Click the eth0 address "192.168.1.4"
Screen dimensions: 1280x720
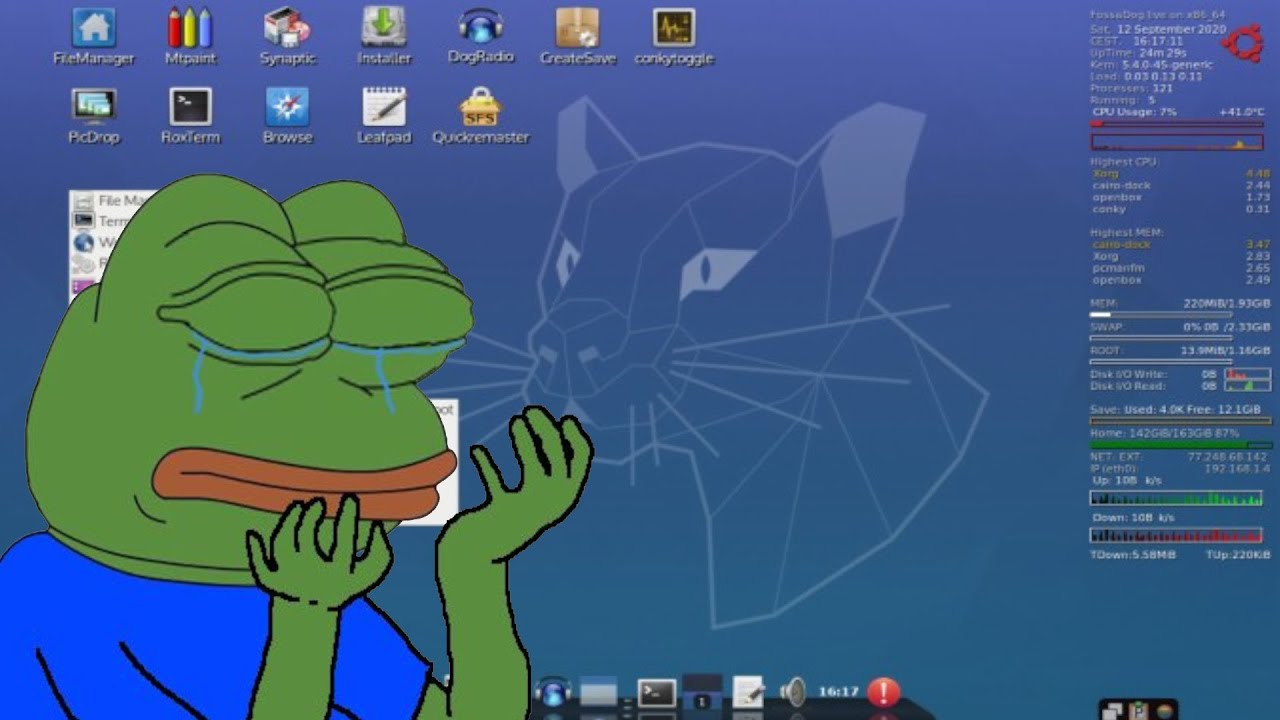[1237, 469]
